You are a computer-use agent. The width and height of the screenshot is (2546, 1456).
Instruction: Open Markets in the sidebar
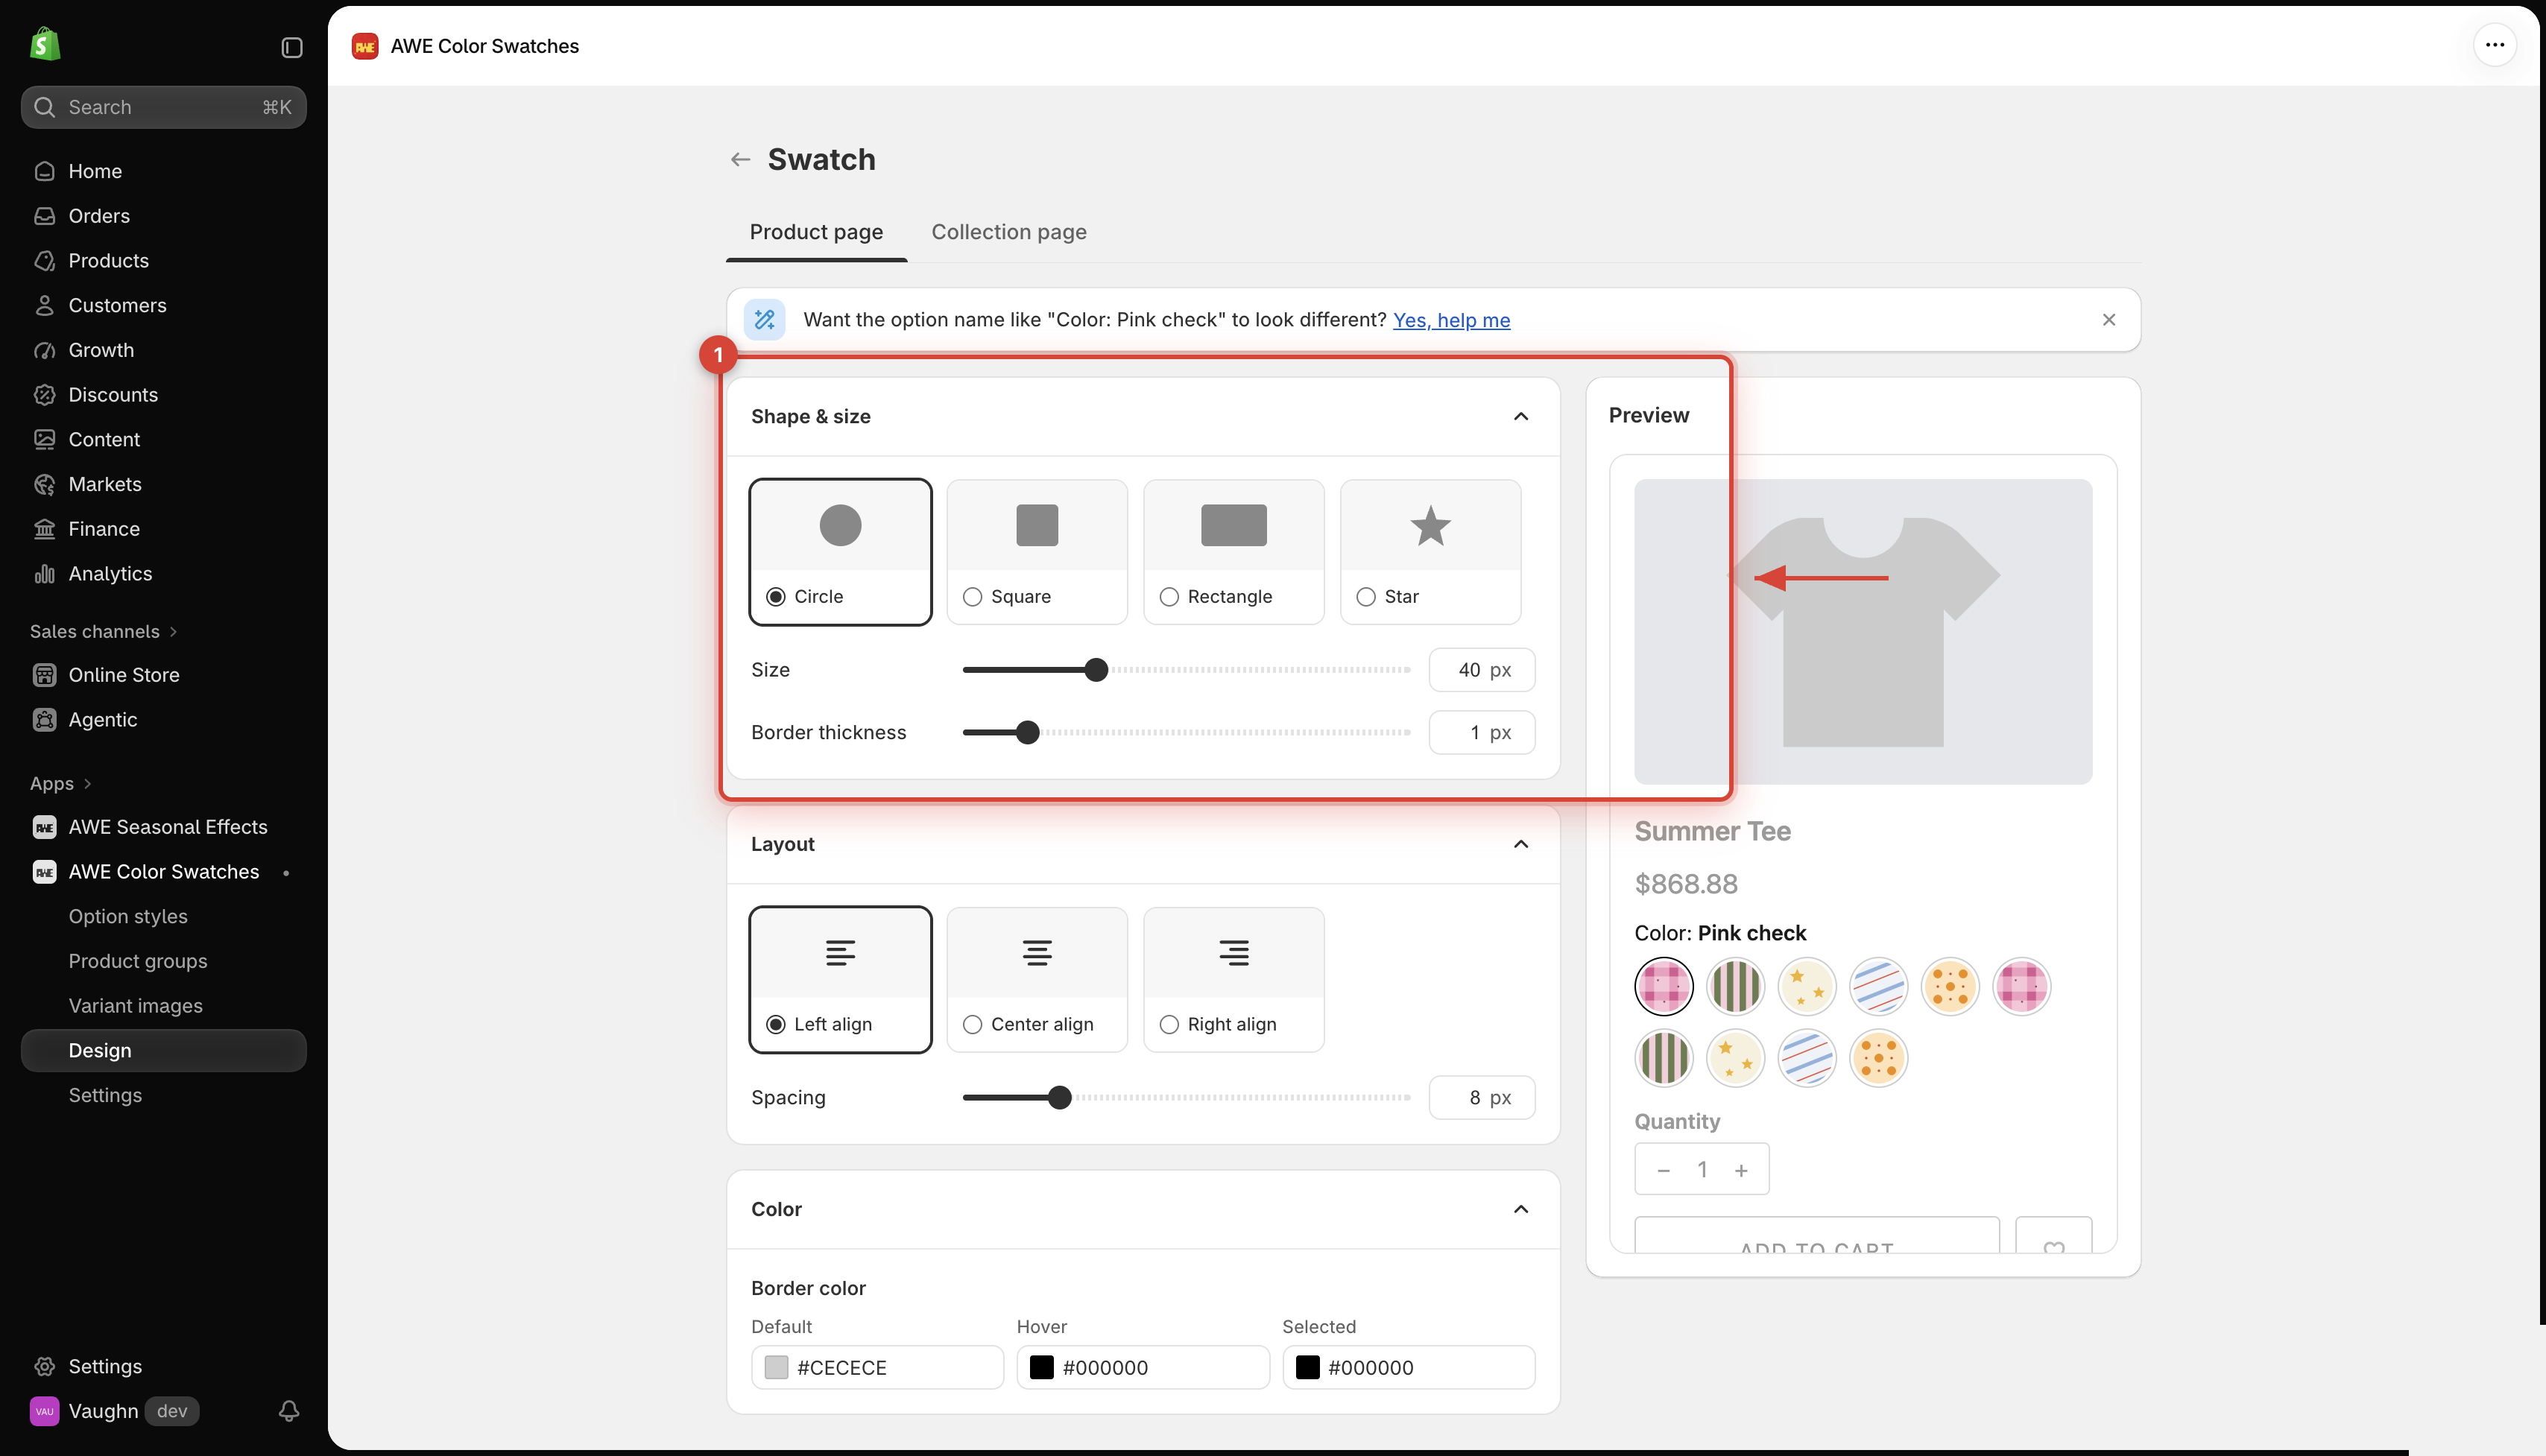point(164,484)
